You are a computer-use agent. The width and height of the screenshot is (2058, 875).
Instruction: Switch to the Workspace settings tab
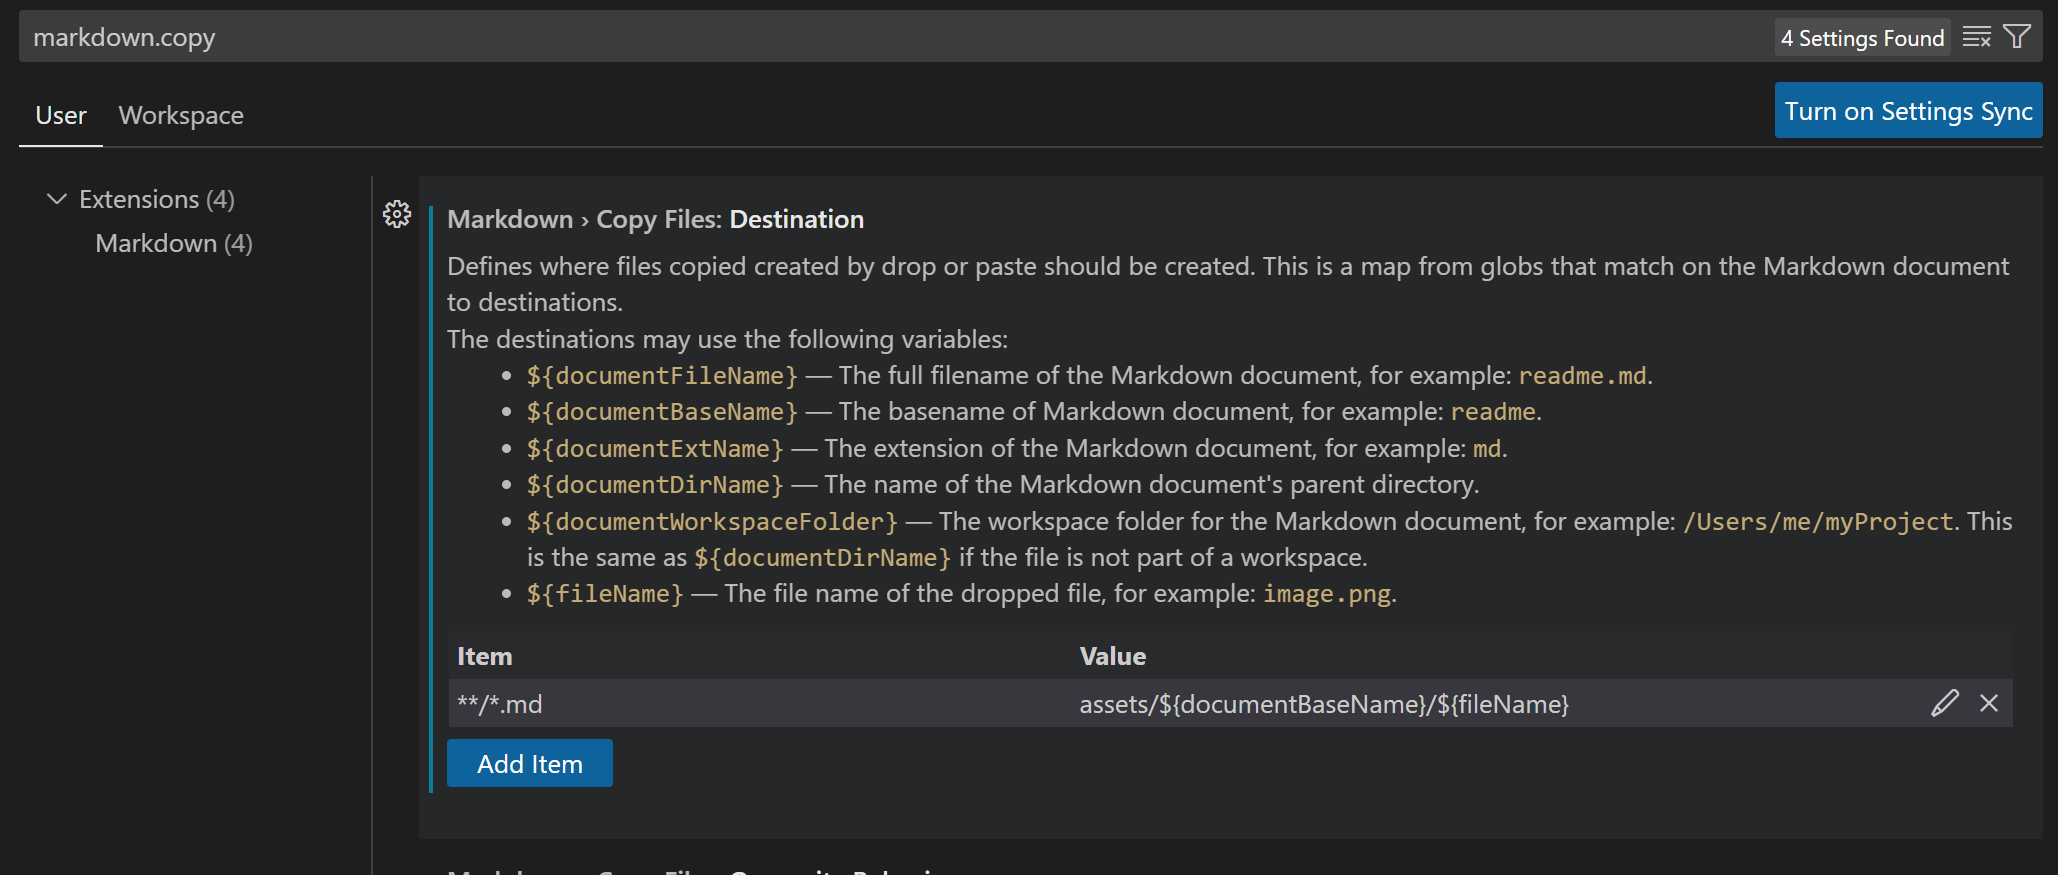pyautogui.click(x=181, y=116)
